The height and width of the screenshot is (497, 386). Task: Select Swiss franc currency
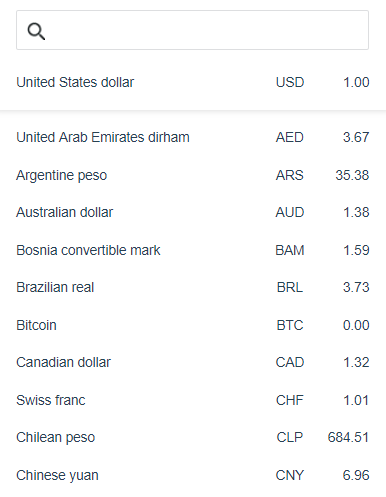click(x=193, y=400)
